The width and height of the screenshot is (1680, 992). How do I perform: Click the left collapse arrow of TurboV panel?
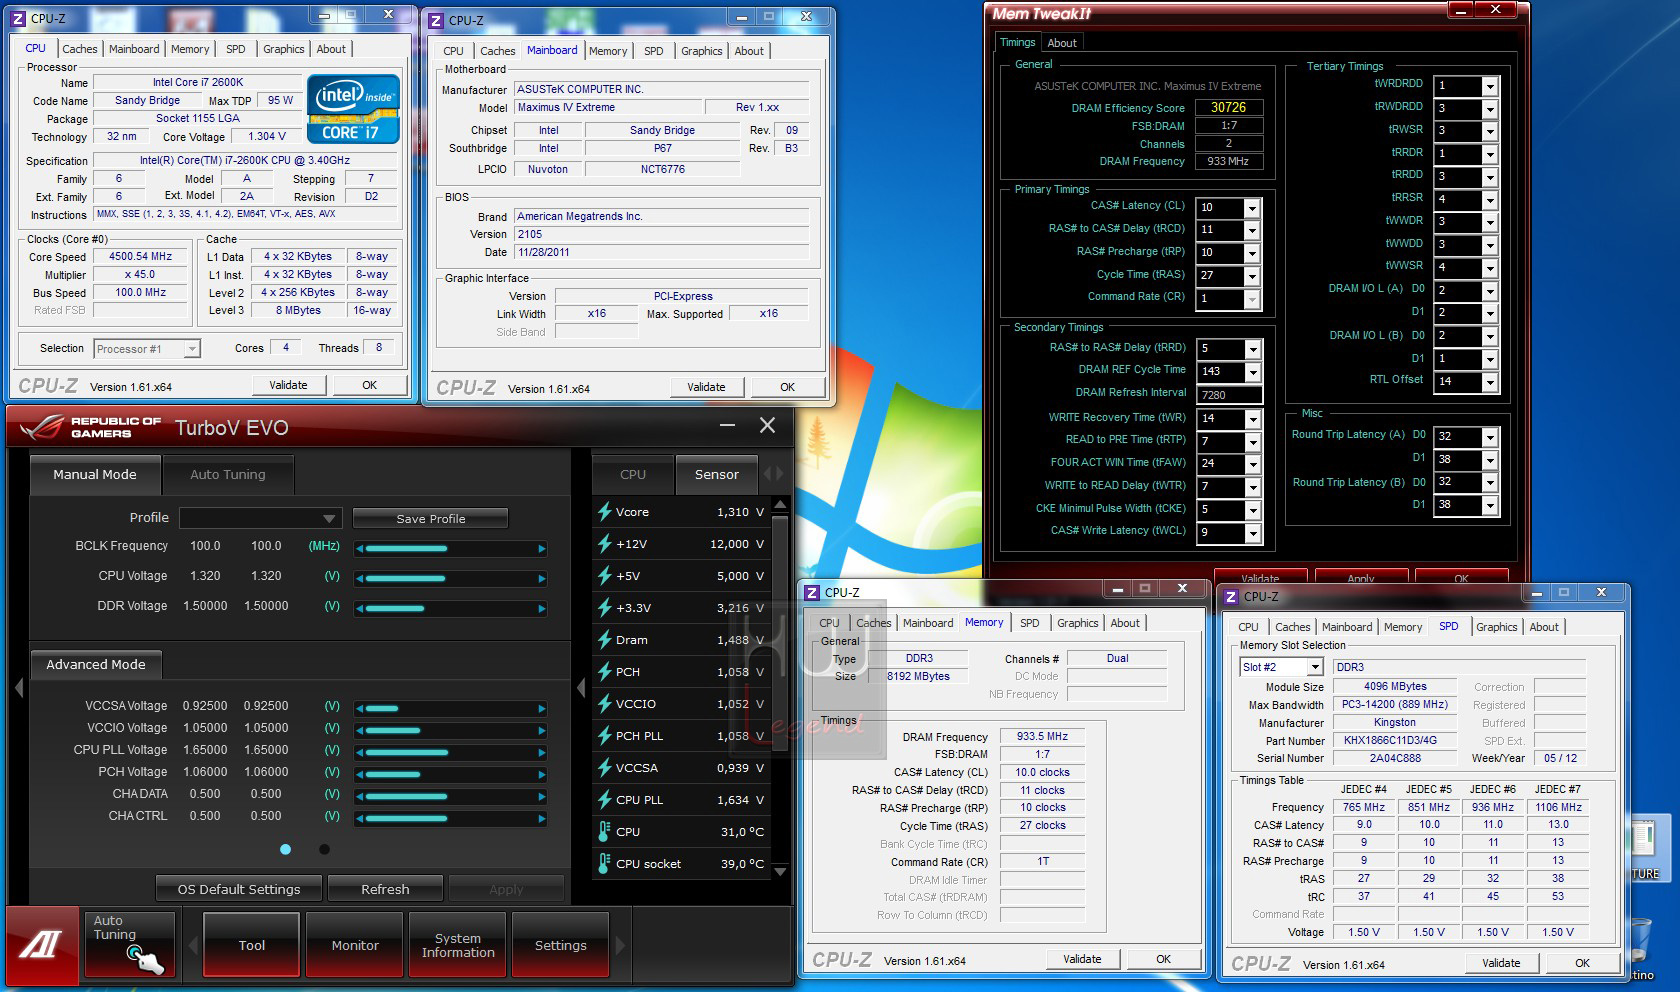point(19,688)
